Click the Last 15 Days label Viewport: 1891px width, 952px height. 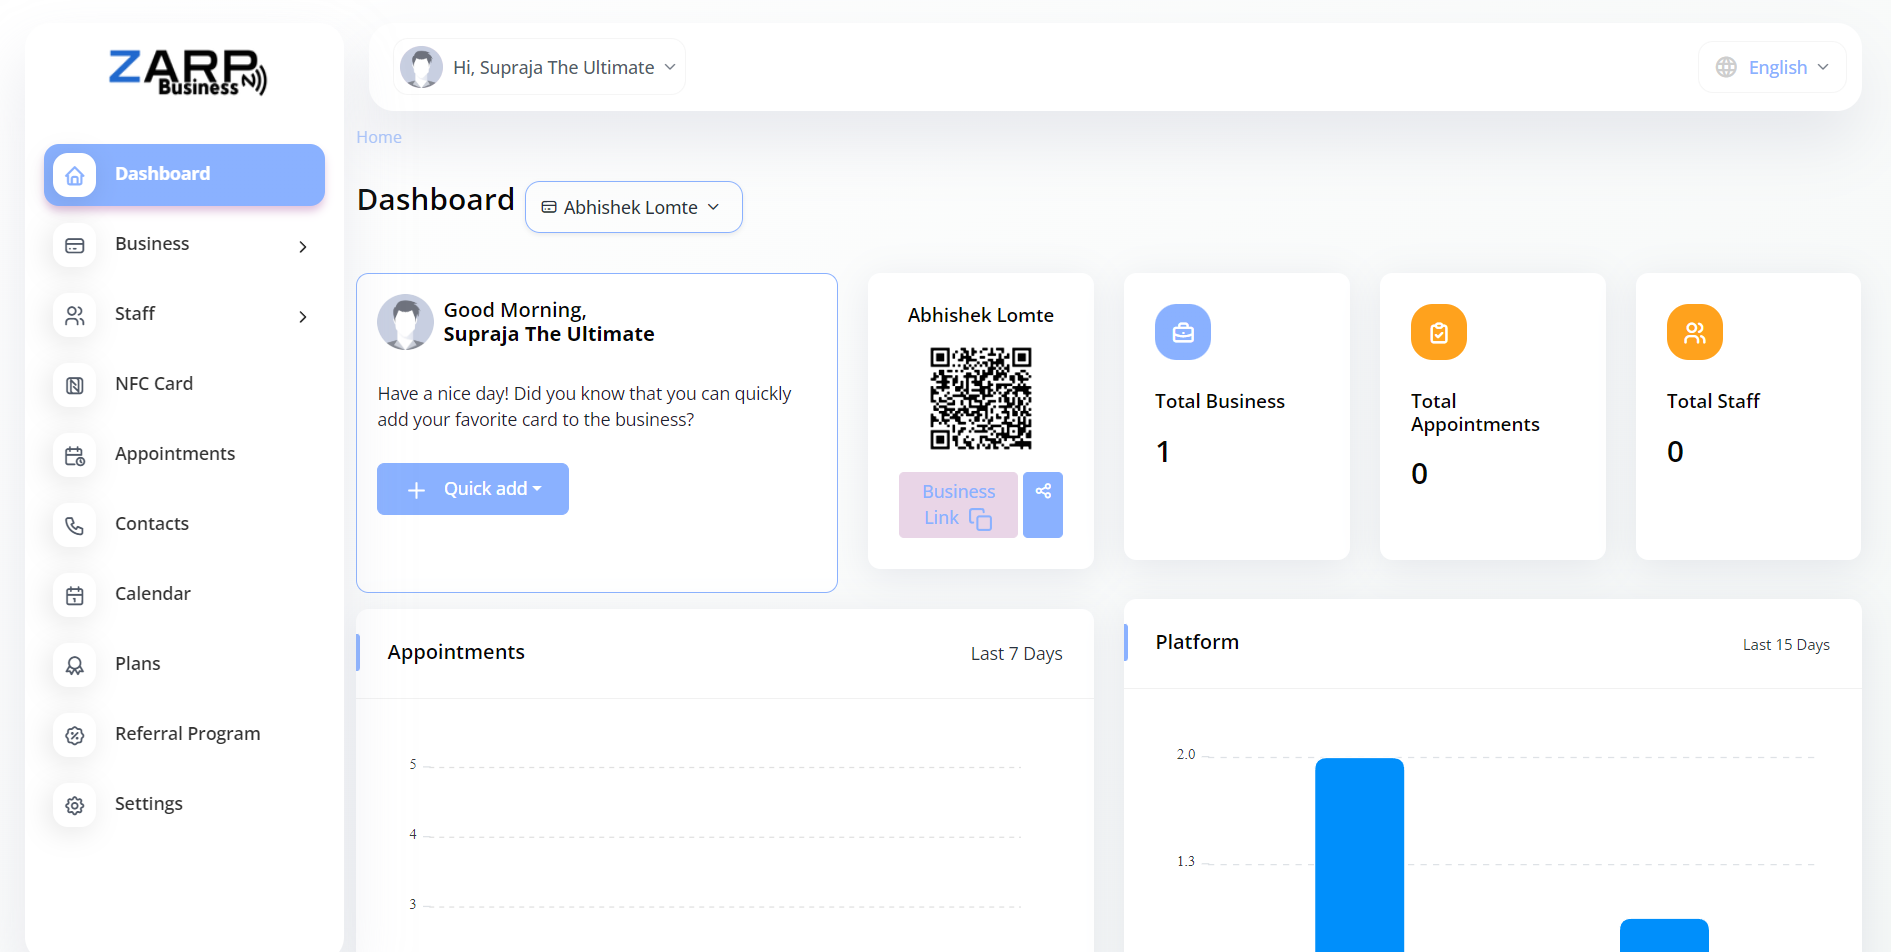(x=1786, y=645)
